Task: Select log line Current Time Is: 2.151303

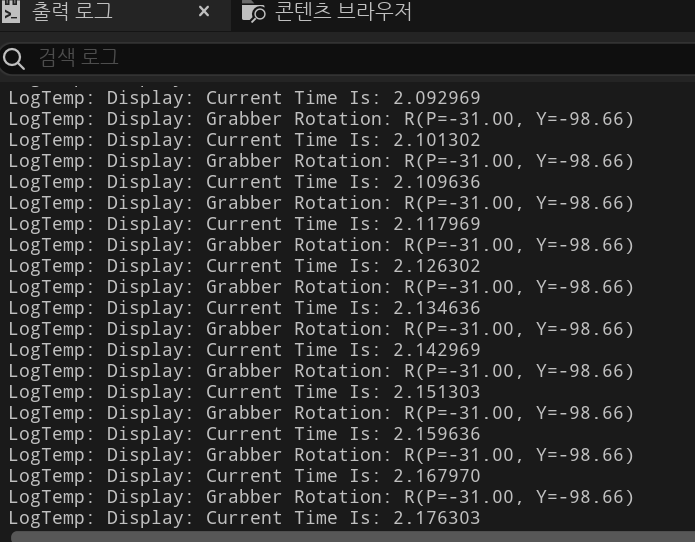Action: tap(244, 392)
